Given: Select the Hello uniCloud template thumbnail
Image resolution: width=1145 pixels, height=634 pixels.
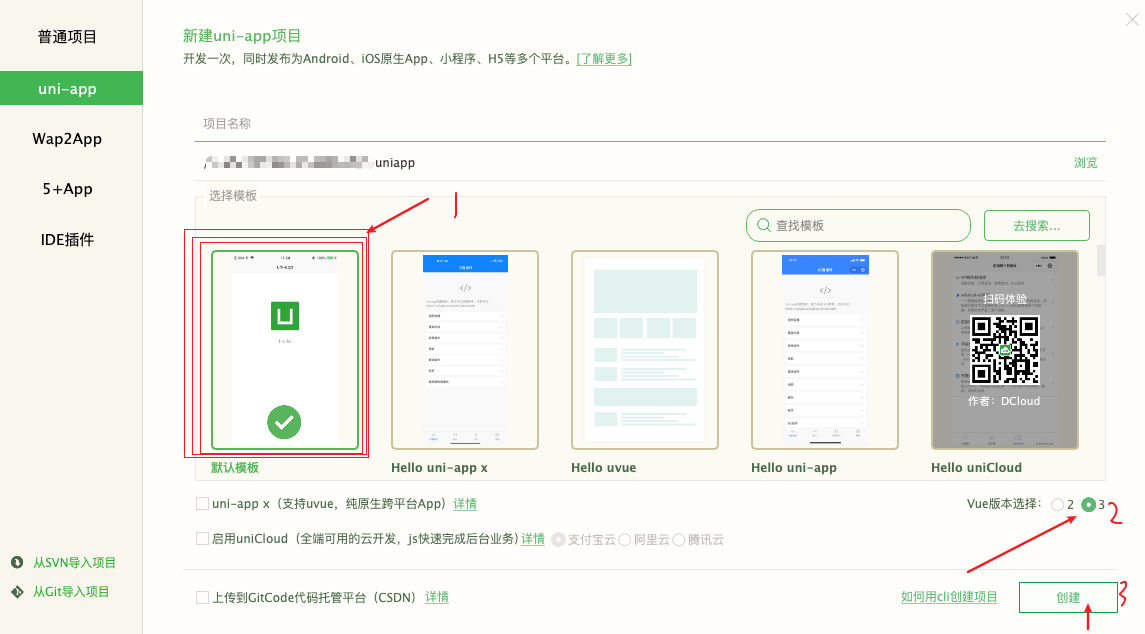Looking at the screenshot, I should [1005, 350].
